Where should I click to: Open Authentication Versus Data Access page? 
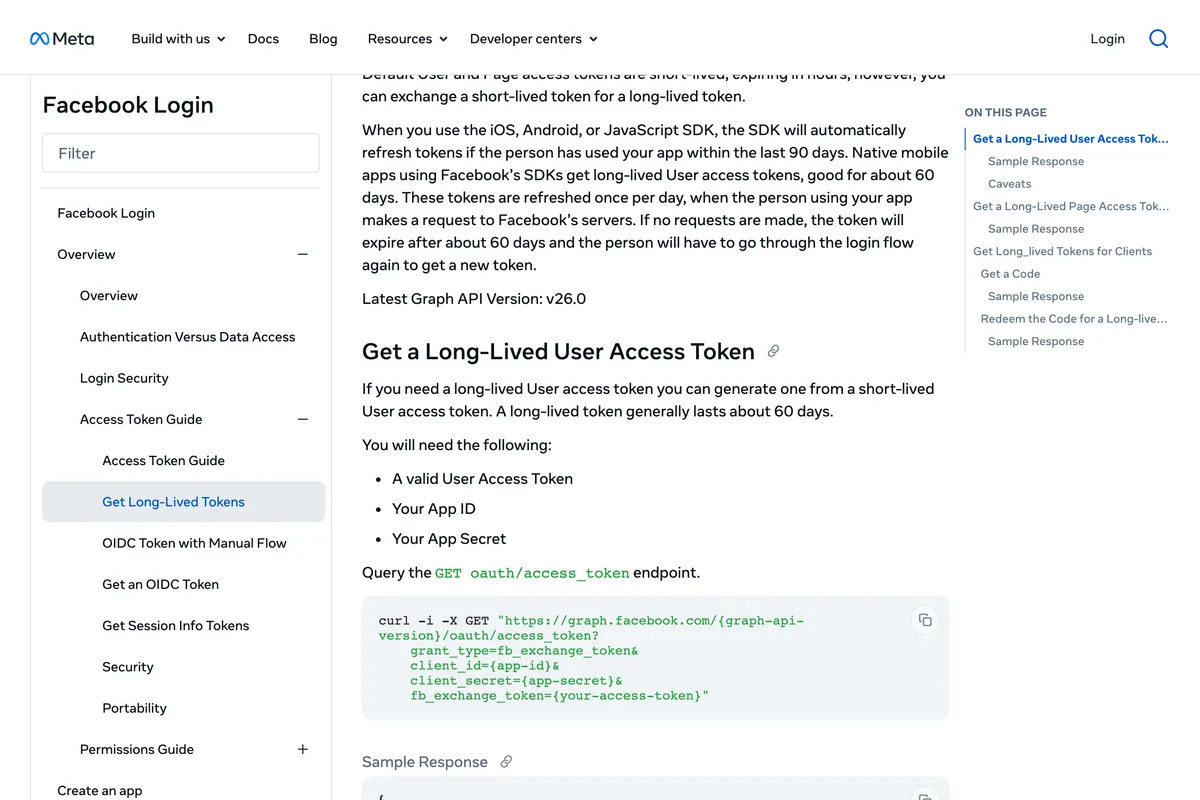[187, 337]
